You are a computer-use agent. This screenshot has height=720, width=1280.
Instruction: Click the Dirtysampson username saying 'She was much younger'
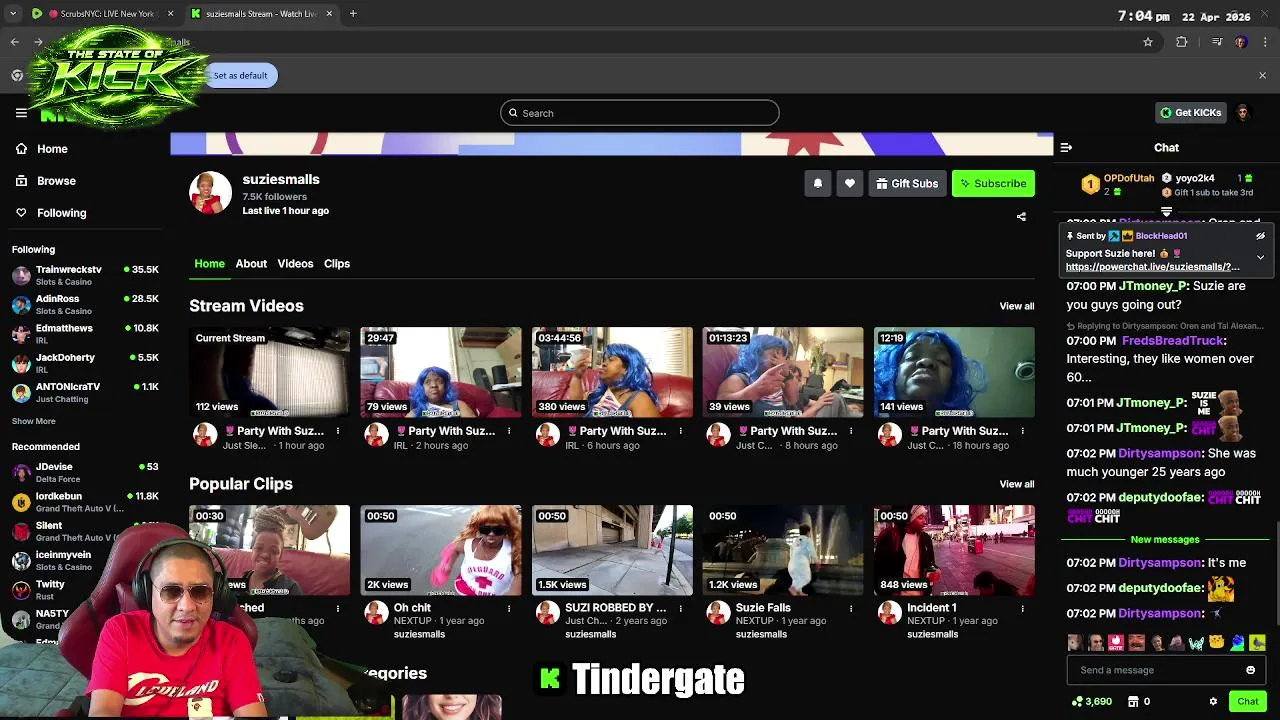click(x=1160, y=453)
